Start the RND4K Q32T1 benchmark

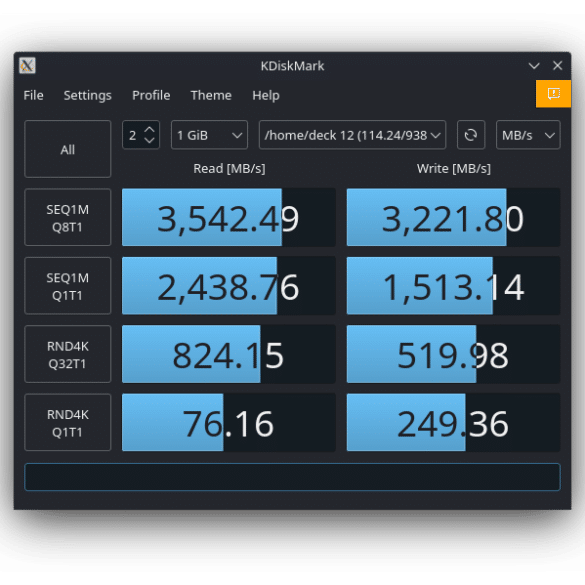coord(68,354)
